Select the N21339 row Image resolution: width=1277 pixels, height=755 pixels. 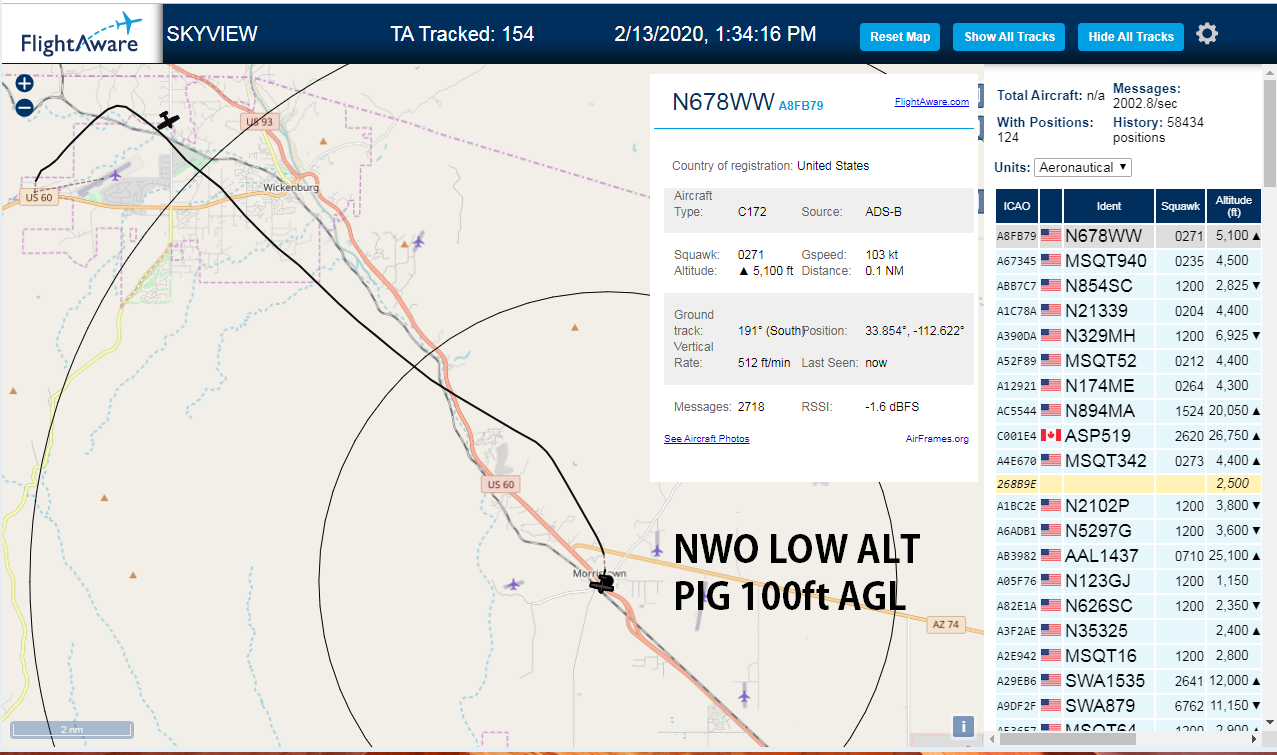click(x=1129, y=311)
